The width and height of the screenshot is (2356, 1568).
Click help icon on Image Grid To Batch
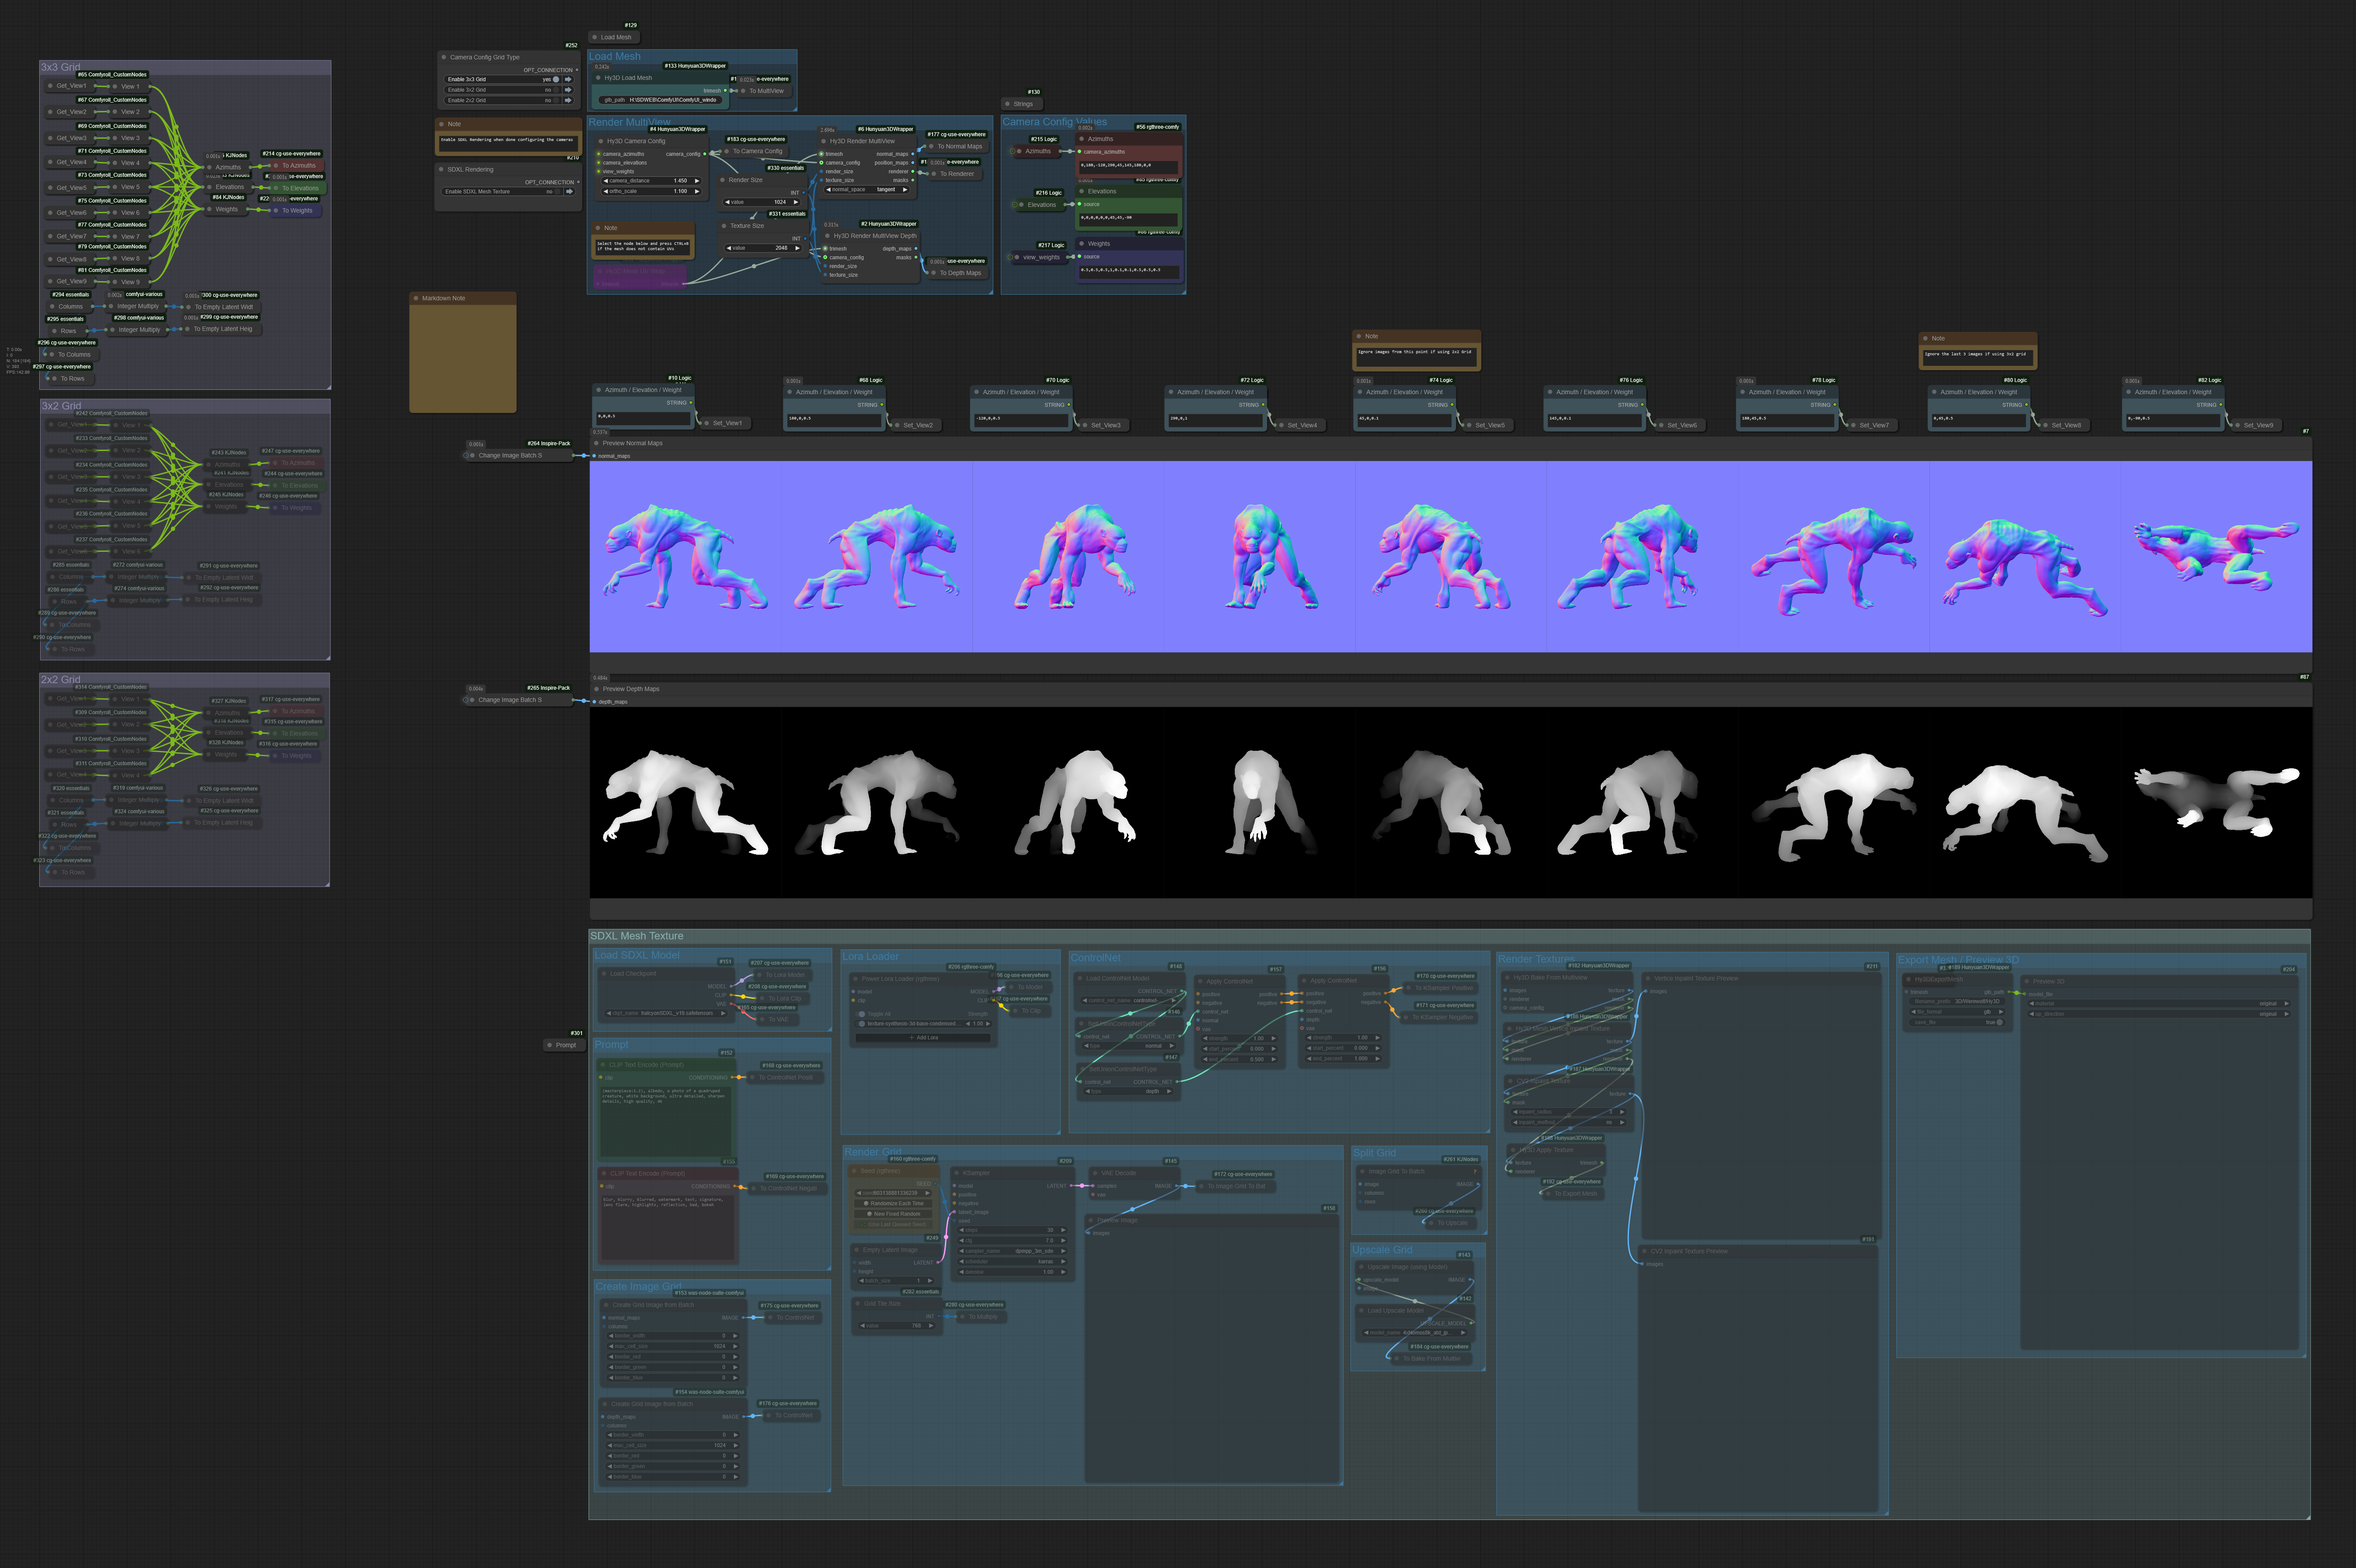[x=1475, y=1171]
